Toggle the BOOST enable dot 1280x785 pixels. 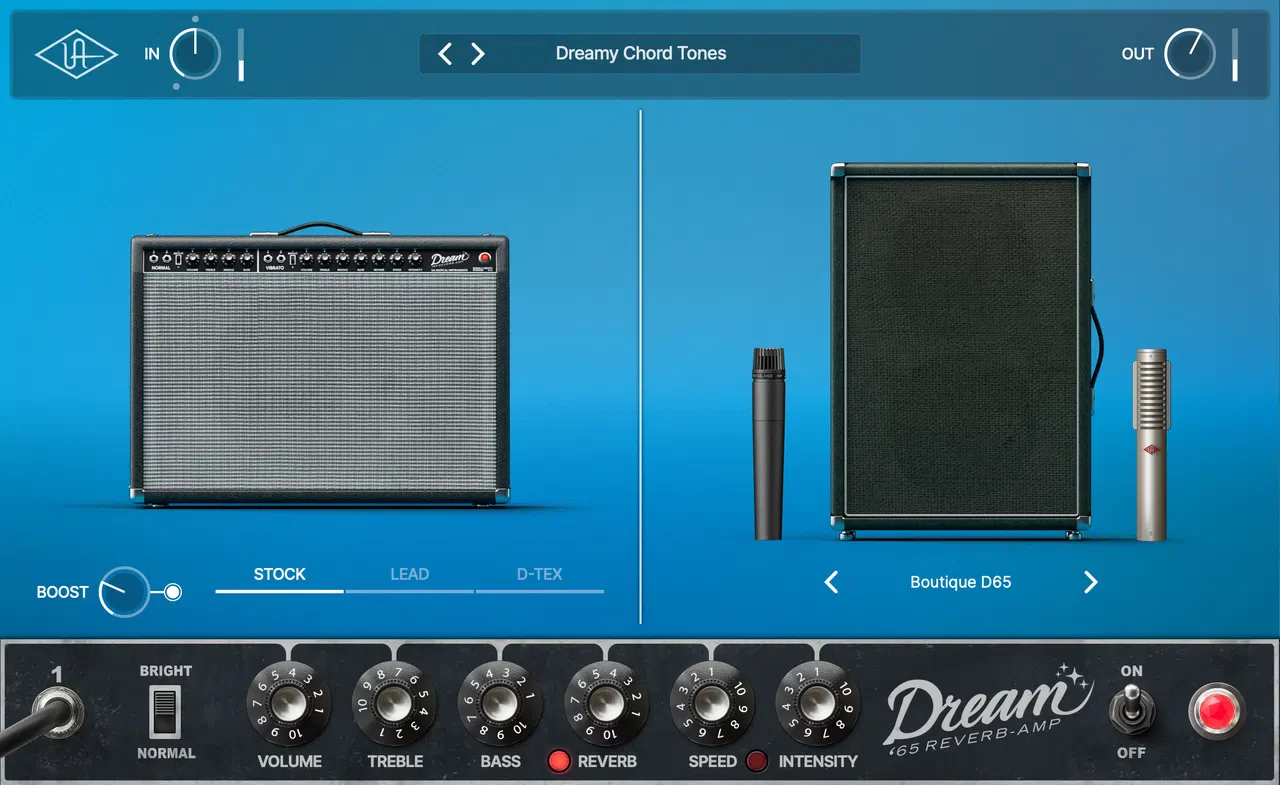tap(171, 592)
